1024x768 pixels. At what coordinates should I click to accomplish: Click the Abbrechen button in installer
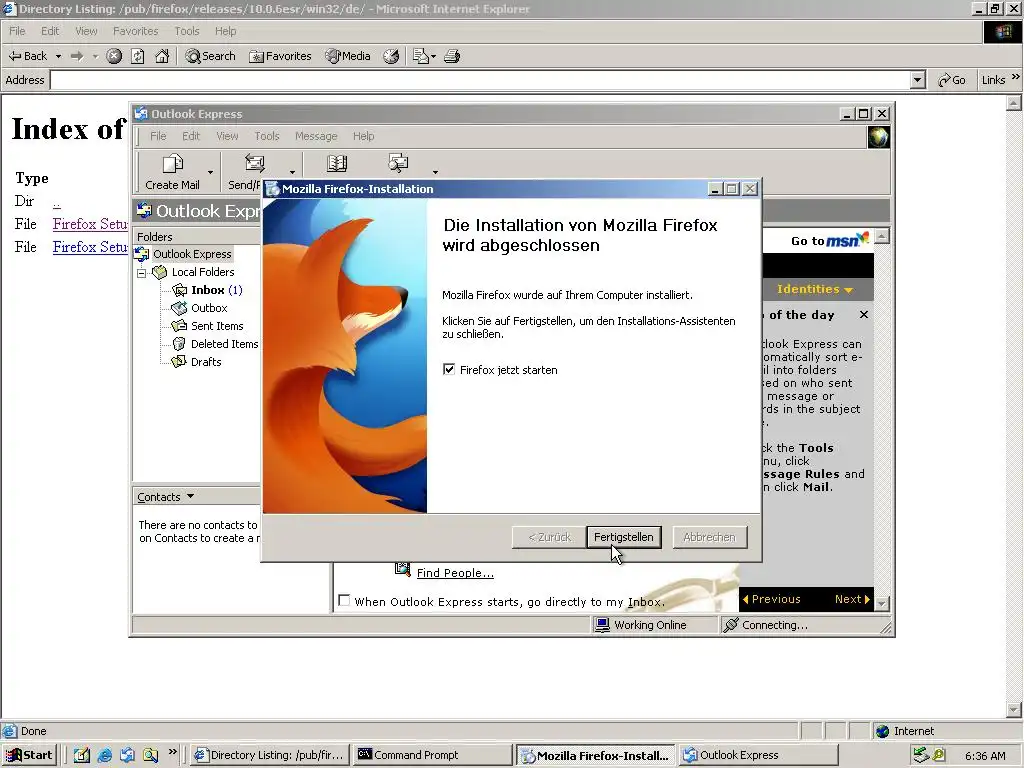[709, 537]
